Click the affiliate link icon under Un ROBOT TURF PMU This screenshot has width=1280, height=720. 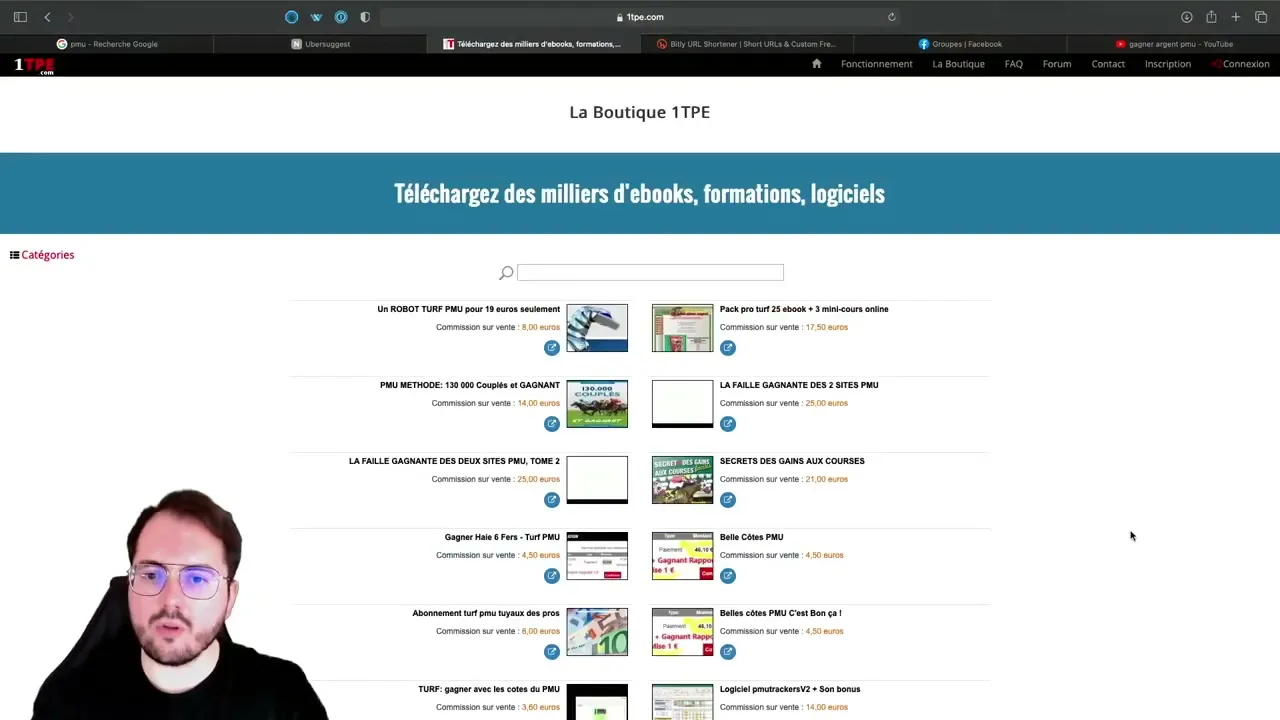click(552, 347)
